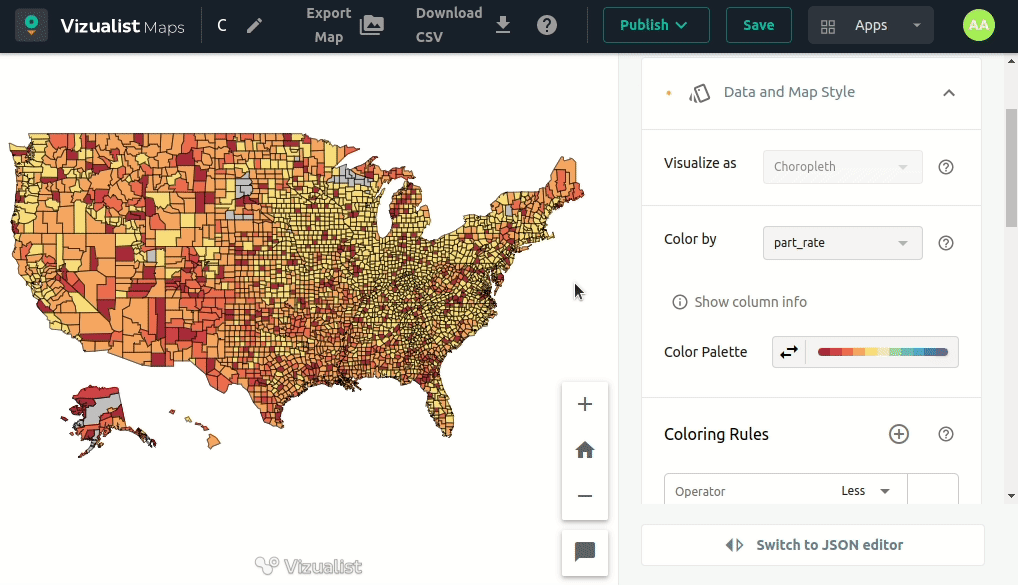The width and height of the screenshot is (1018, 585).
Task: Collapse the Data and Map Style section
Action: click(x=948, y=92)
